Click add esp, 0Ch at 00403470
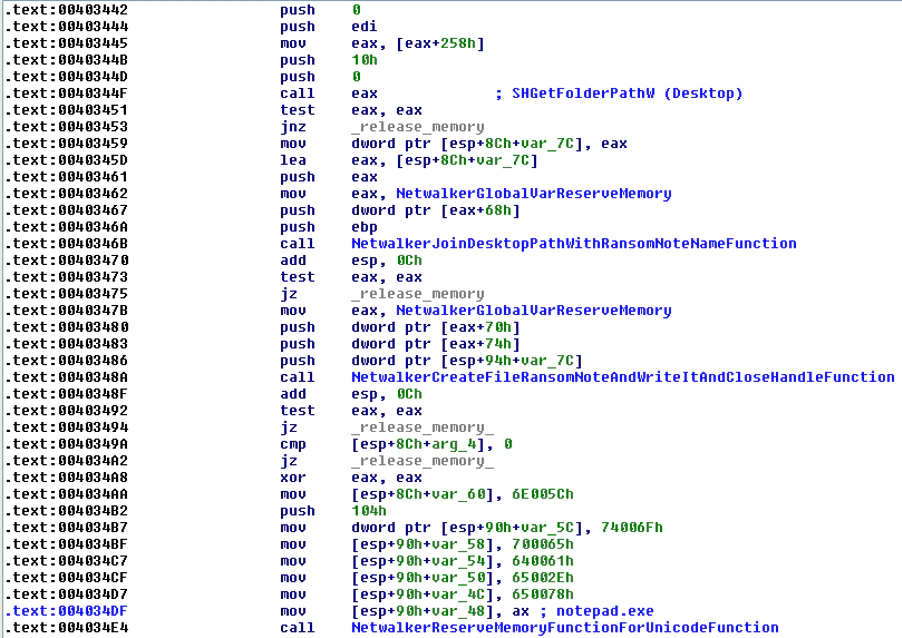Image resolution: width=902 pixels, height=638 pixels. 387,260
